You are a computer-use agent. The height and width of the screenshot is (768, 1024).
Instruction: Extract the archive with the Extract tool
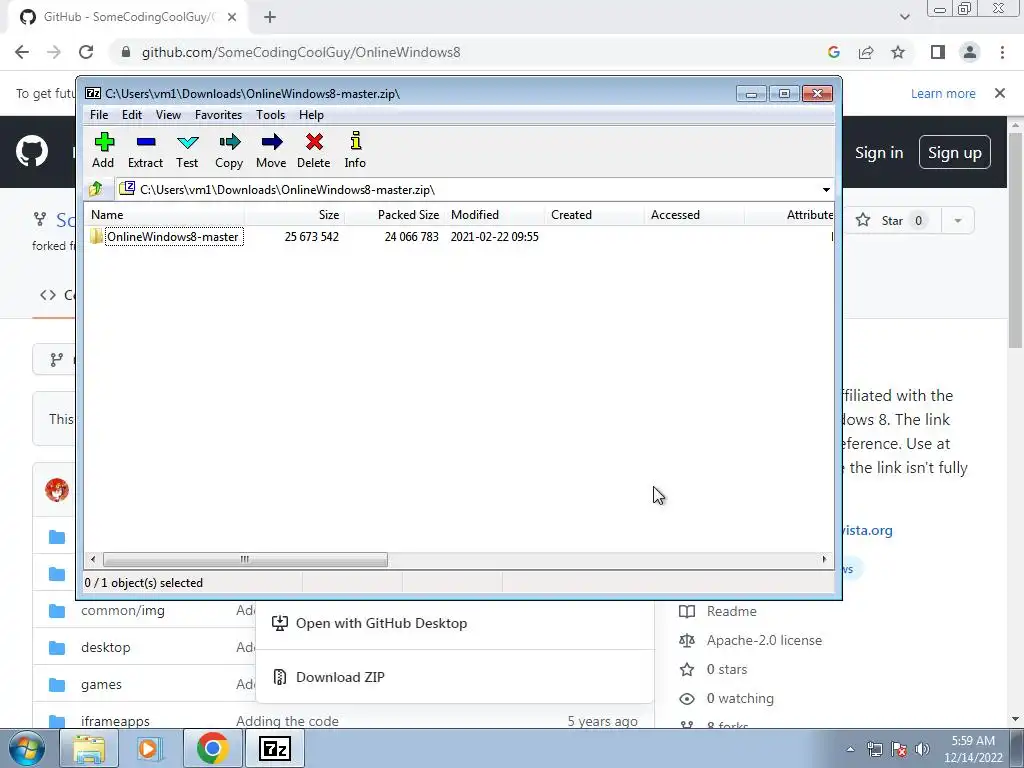pos(145,151)
